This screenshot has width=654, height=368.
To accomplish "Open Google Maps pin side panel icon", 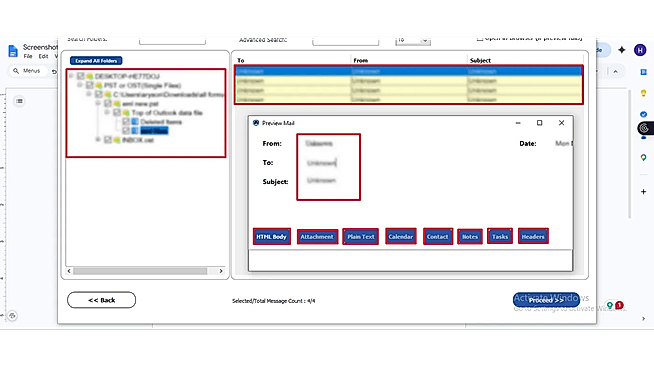I will tap(643, 157).
